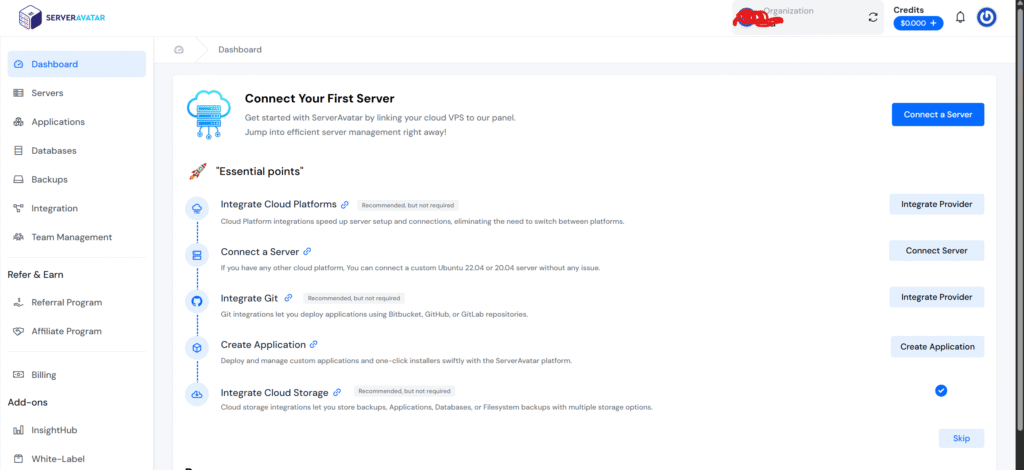
Task: Click Dashboard breadcrumb text
Action: (x=240, y=50)
